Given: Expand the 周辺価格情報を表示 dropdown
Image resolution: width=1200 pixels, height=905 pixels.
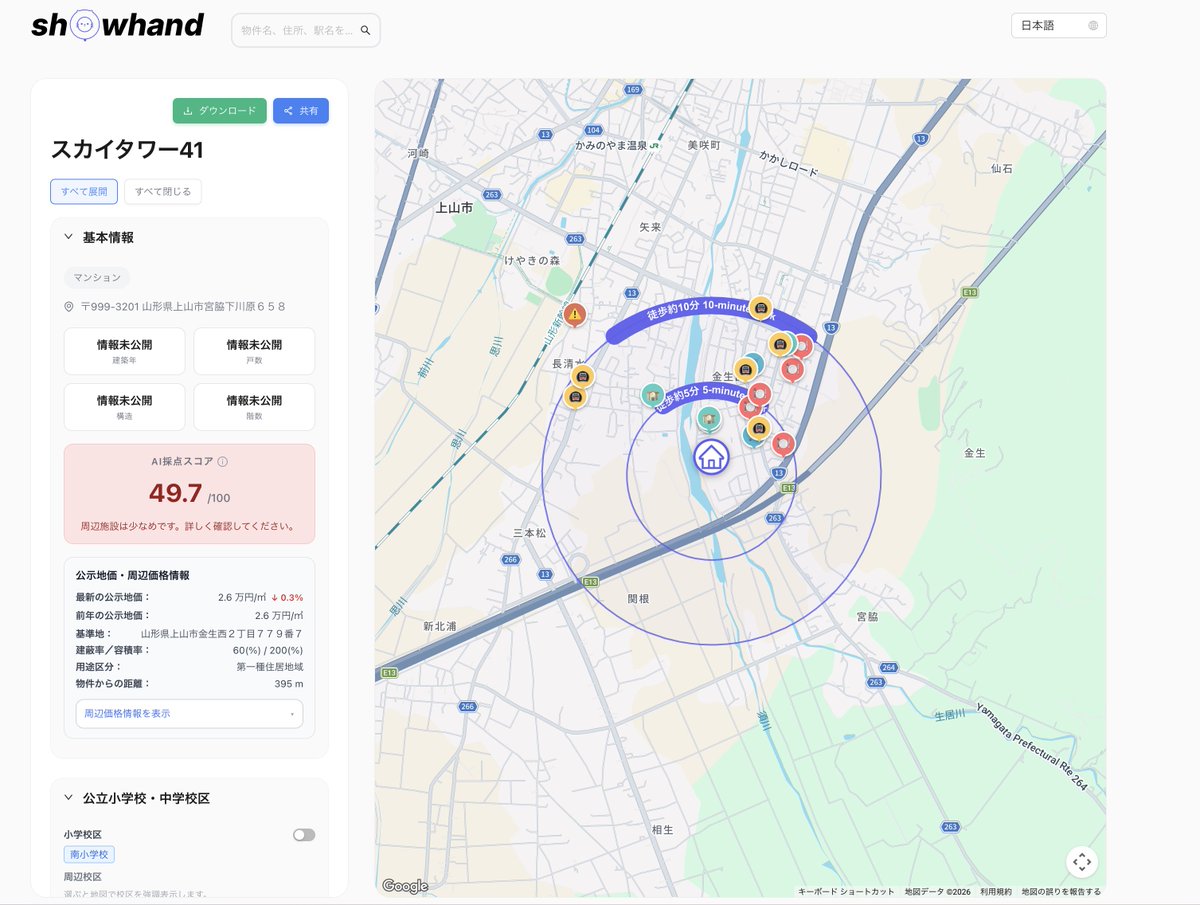Looking at the screenshot, I should pos(189,714).
